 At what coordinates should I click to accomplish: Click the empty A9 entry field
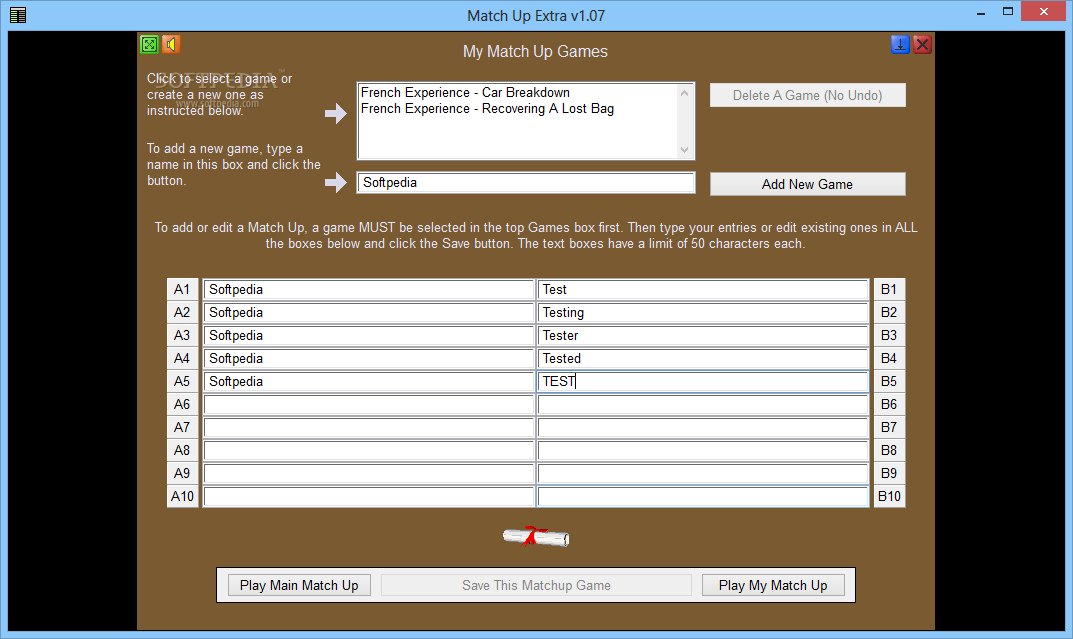click(369, 473)
